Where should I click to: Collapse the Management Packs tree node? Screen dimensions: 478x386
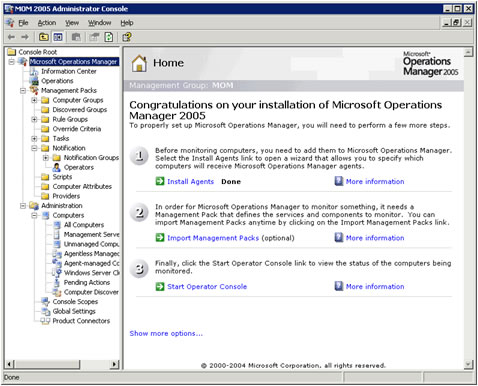[x=23, y=91]
